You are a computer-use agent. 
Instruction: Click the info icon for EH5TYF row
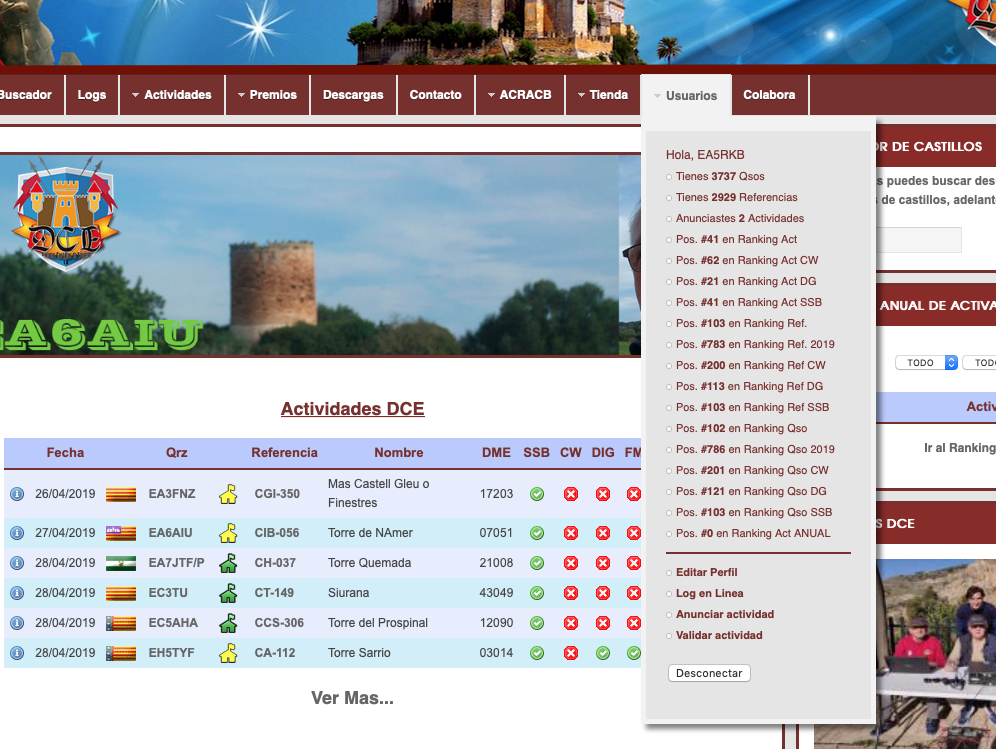pos(17,653)
